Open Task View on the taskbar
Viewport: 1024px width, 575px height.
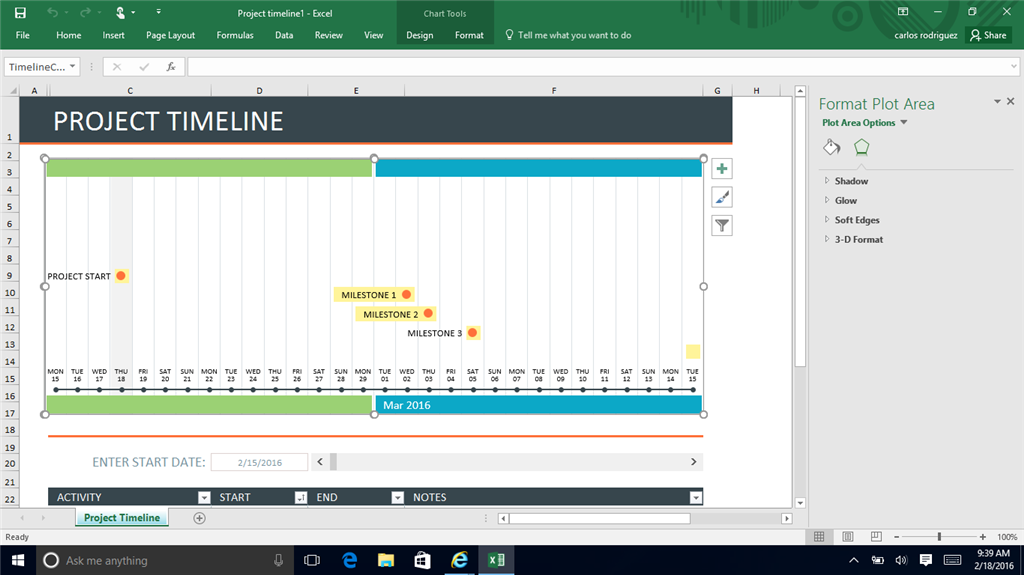(x=312, y=560)
